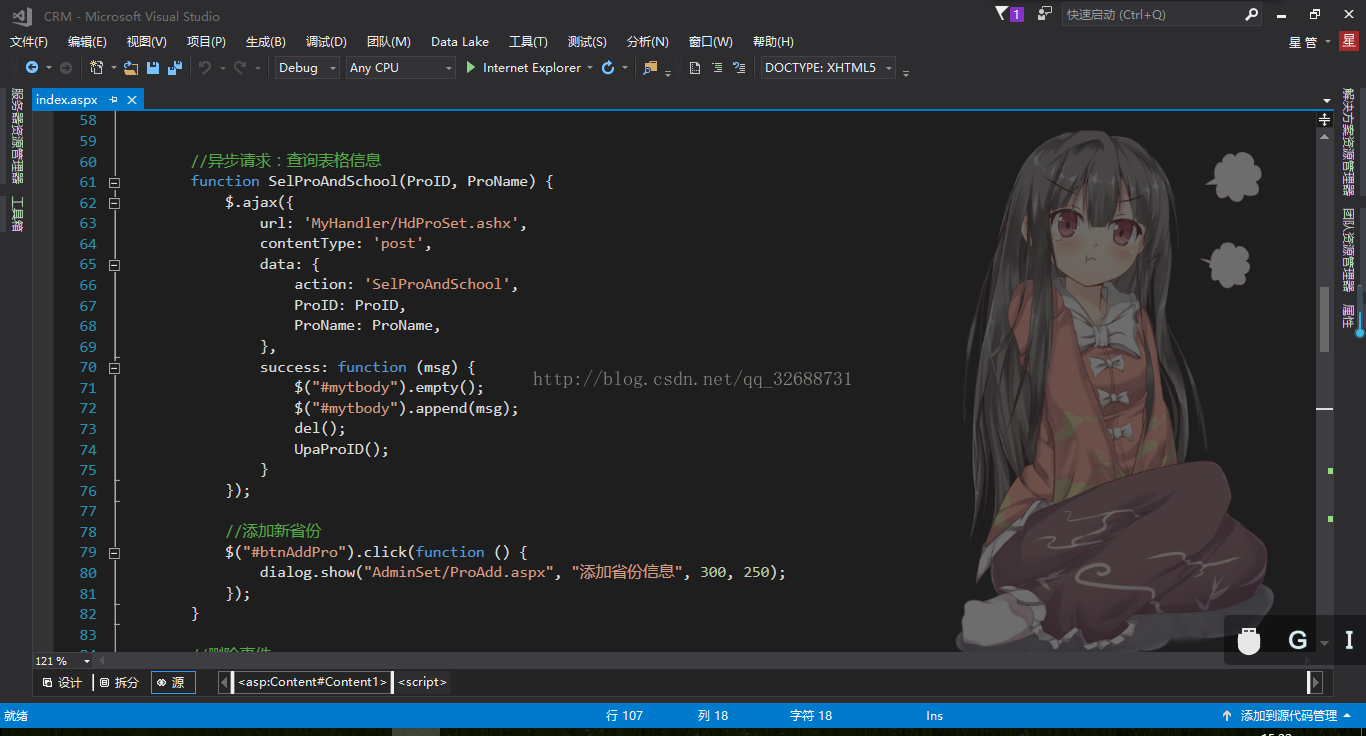Click the browser refresh icon
Viewport: 1366px width, 736px height.
tap(608, 68)
